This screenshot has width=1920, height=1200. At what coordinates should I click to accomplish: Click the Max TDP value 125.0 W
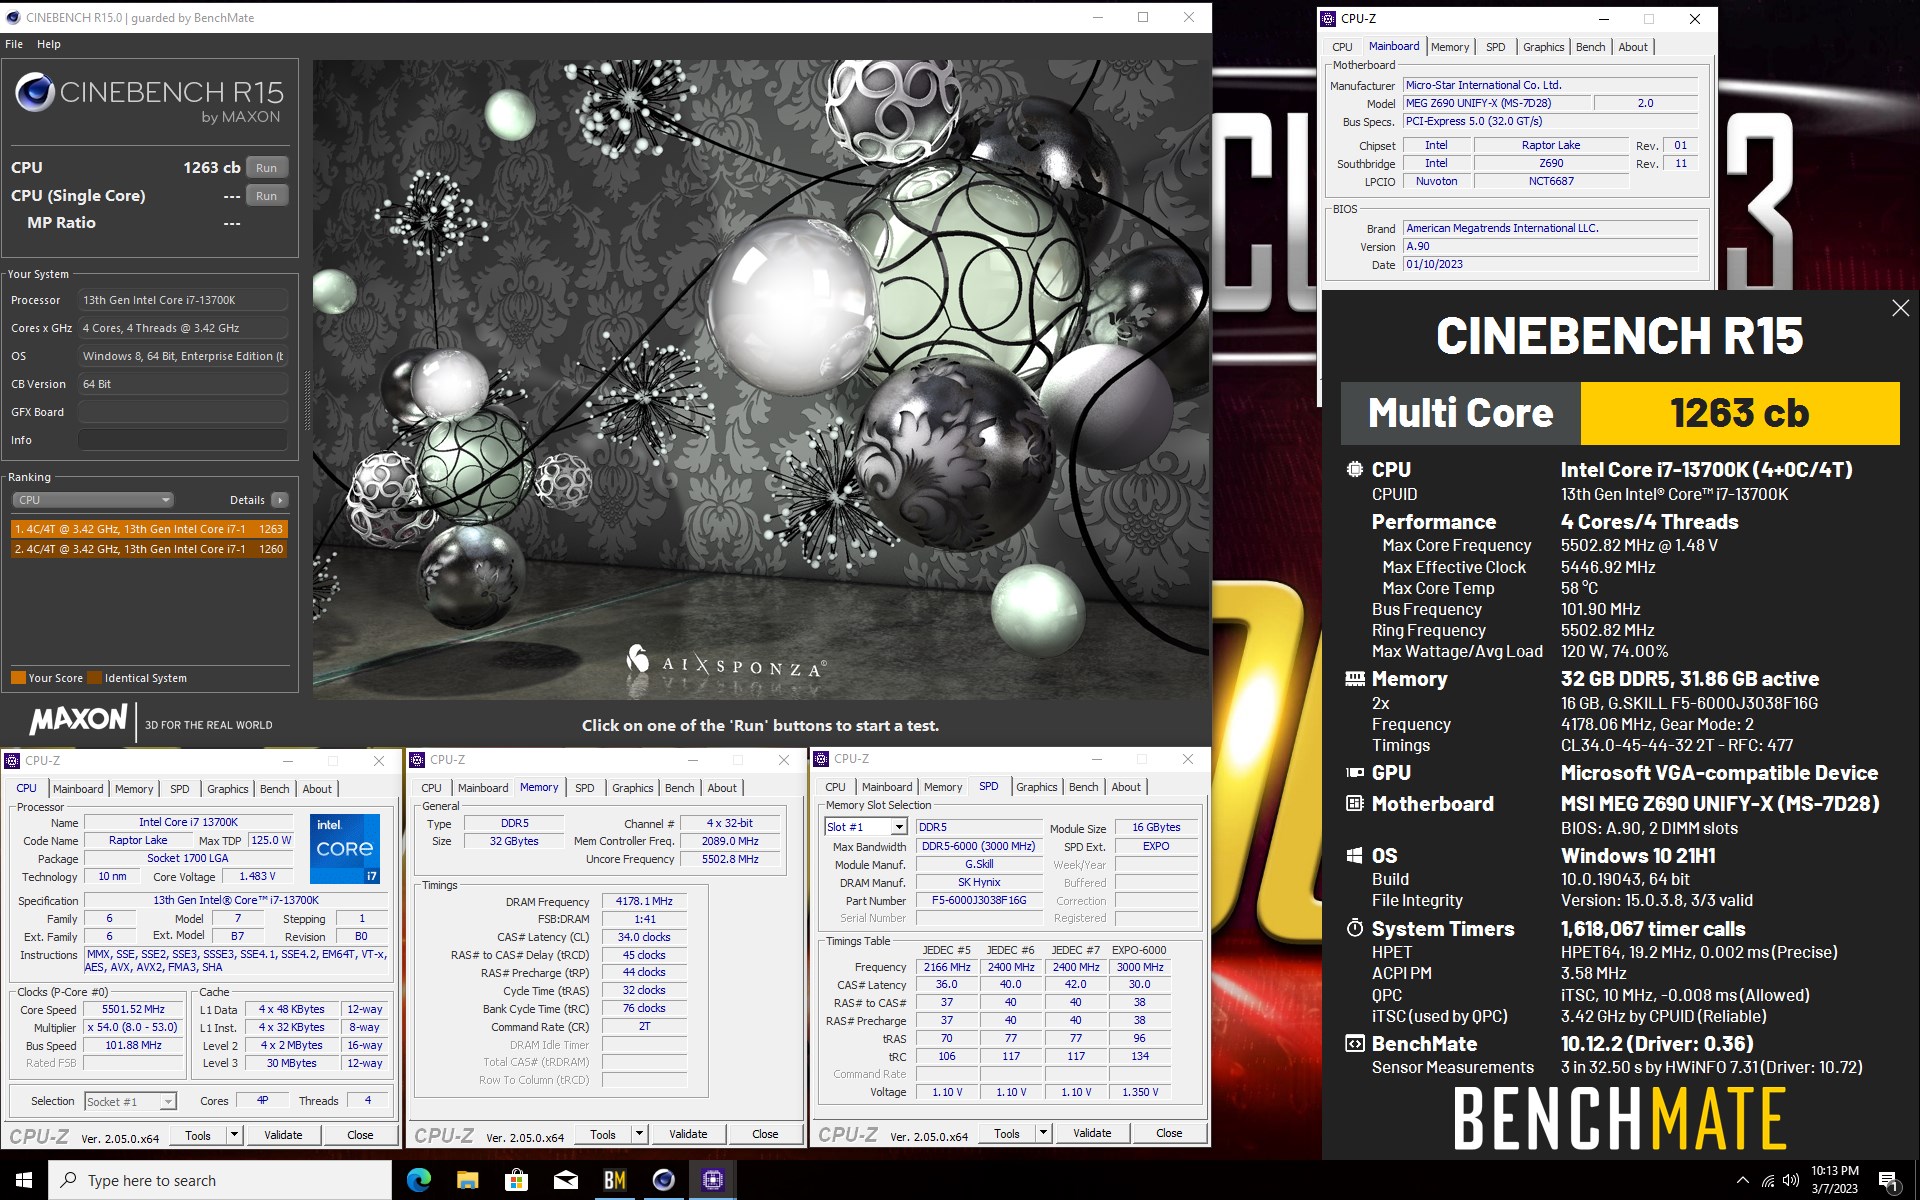pyautogui.click(x=270, y=840)
